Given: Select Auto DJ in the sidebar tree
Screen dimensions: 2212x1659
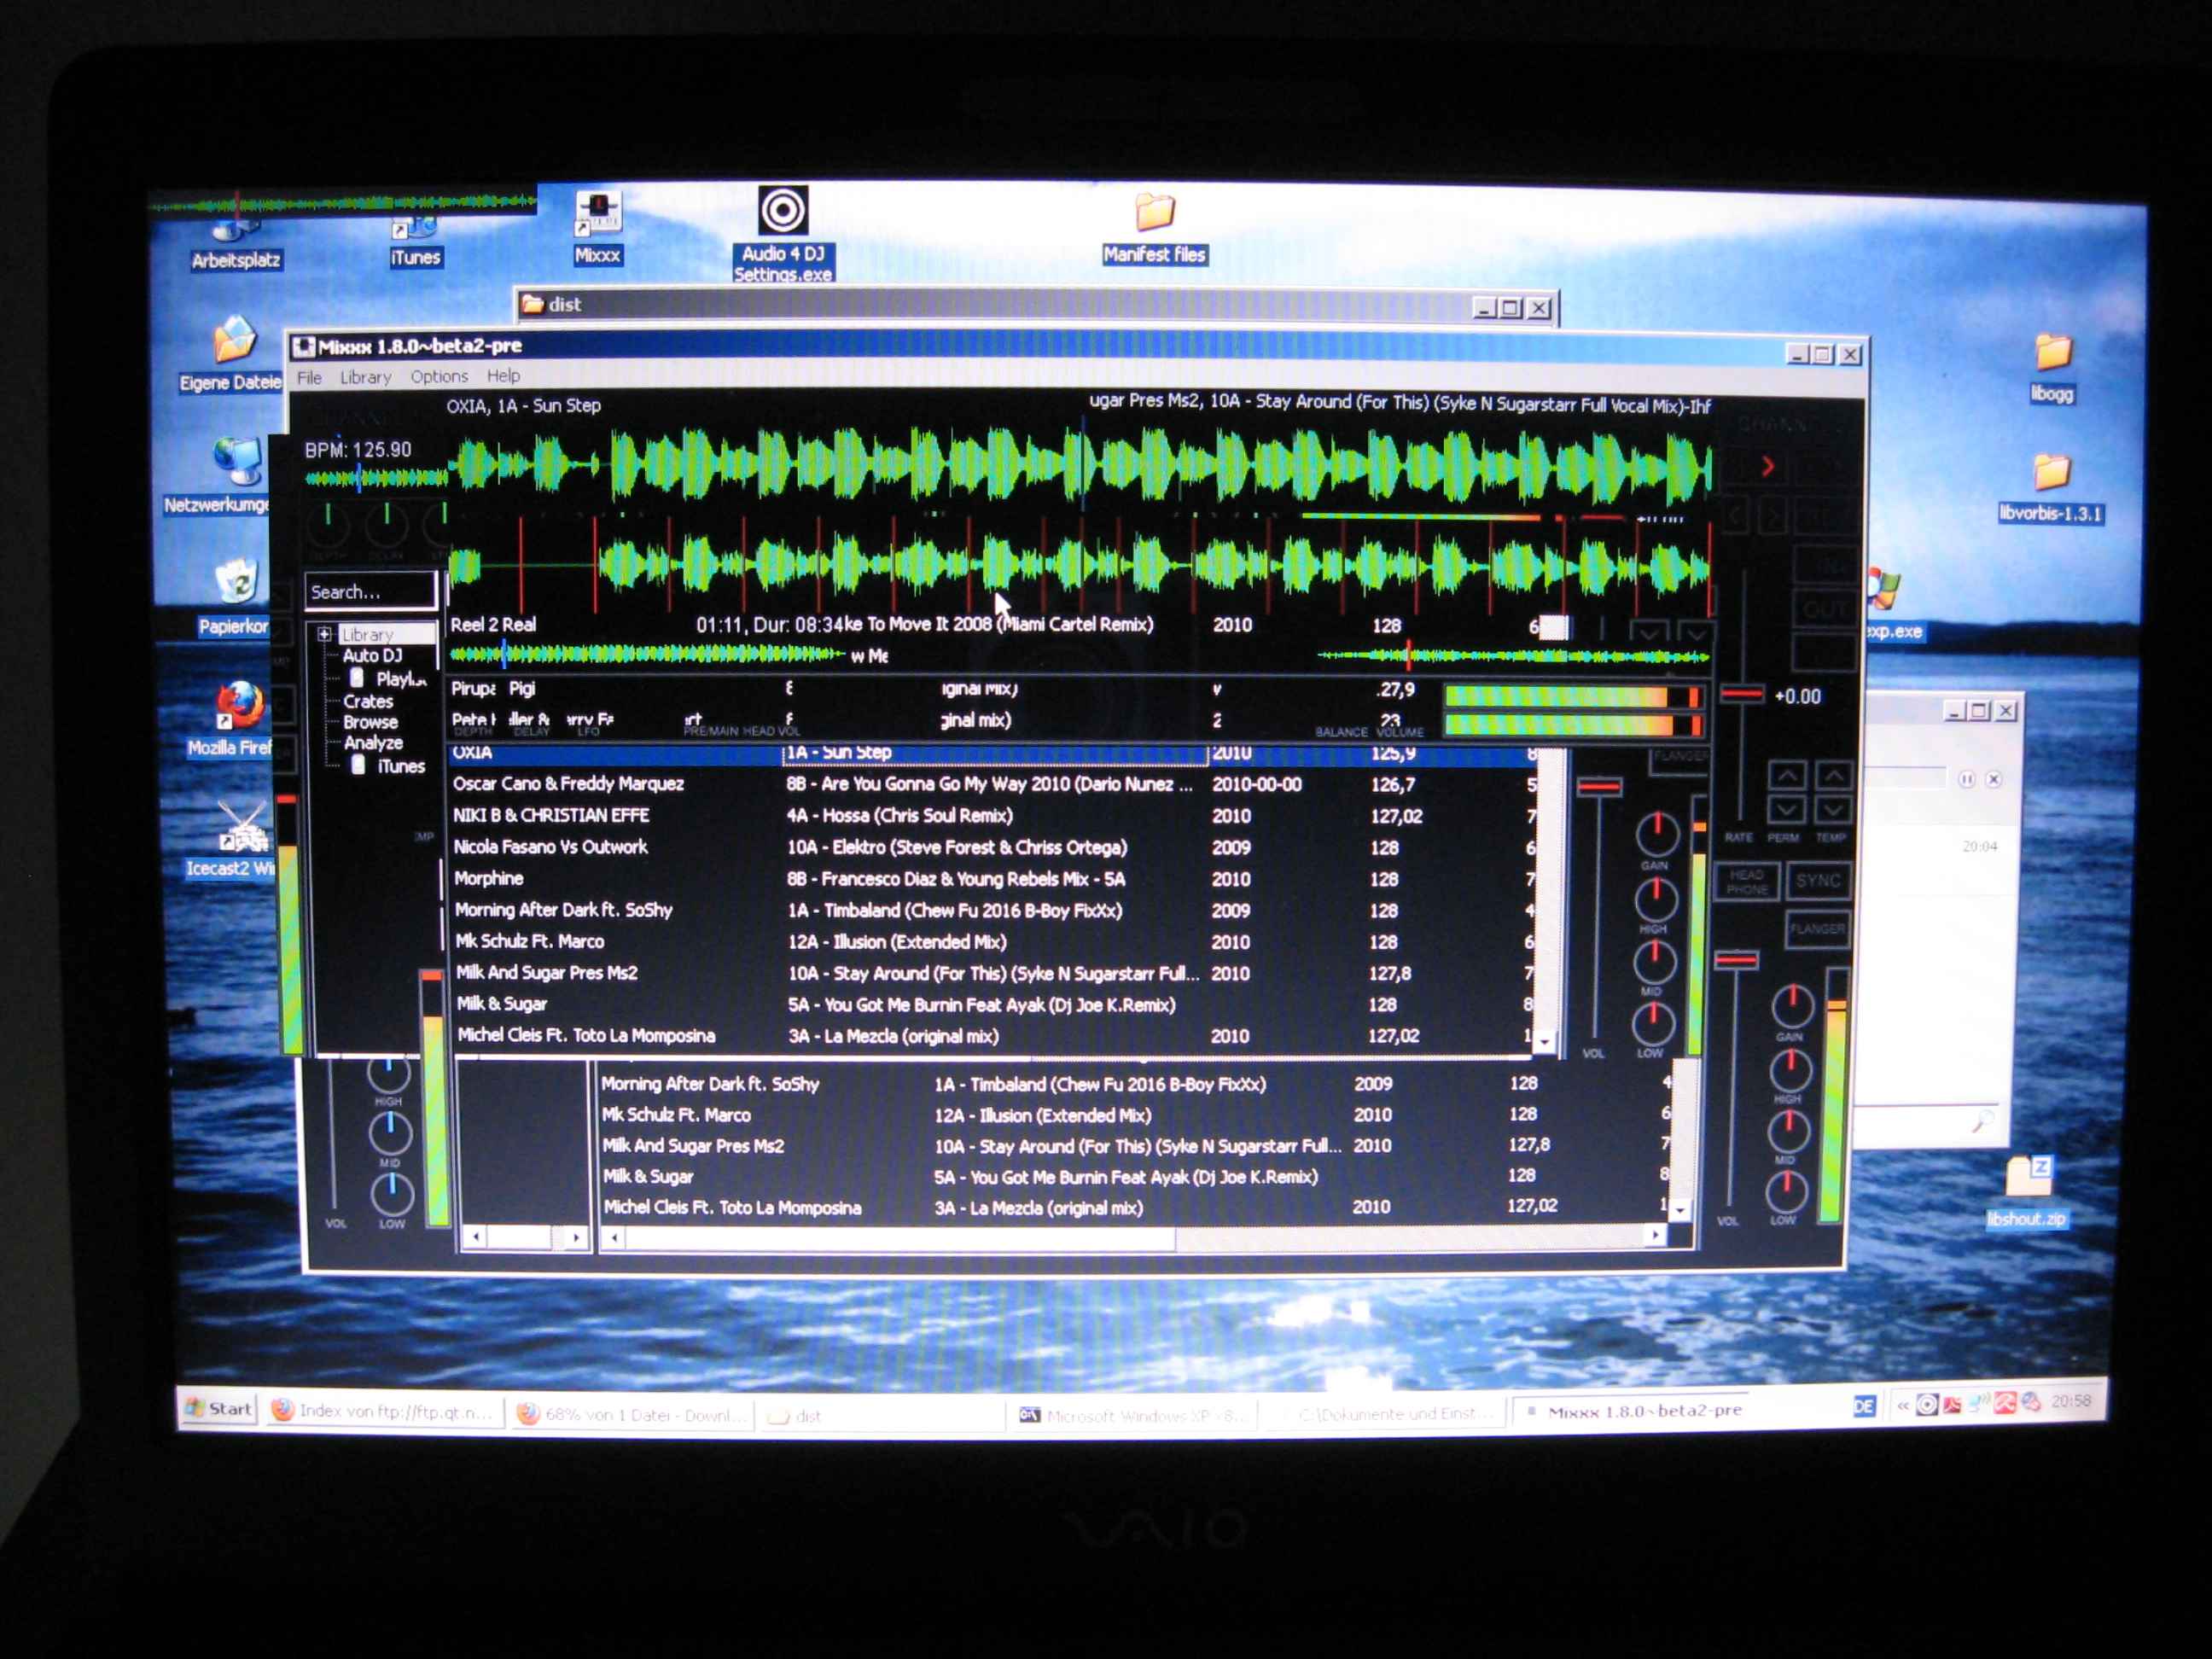Looking at the screenshot, I should [372, 655].
